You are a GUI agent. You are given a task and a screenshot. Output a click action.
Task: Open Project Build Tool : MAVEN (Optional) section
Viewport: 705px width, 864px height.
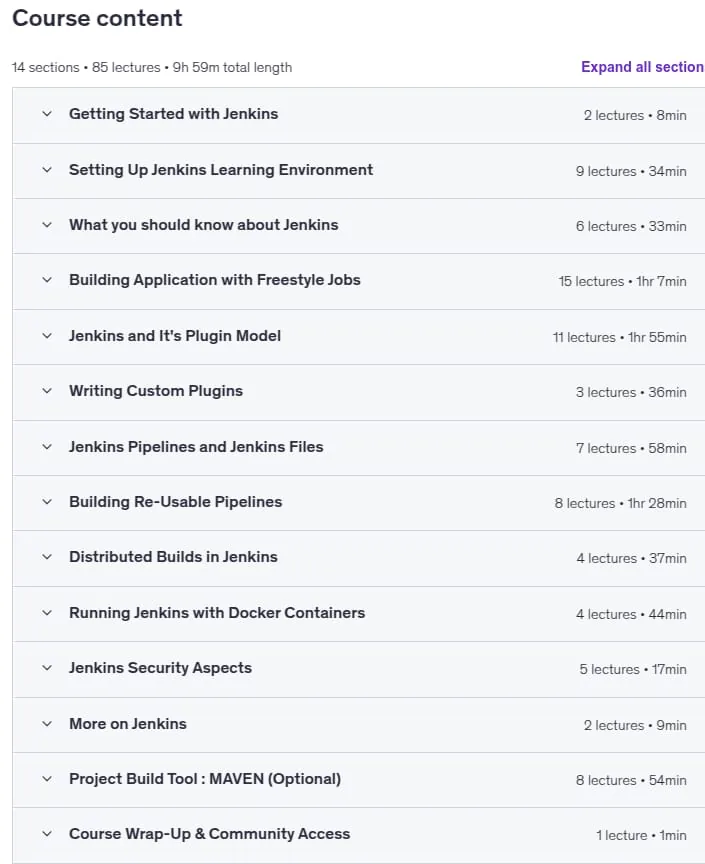click(205, 779)
